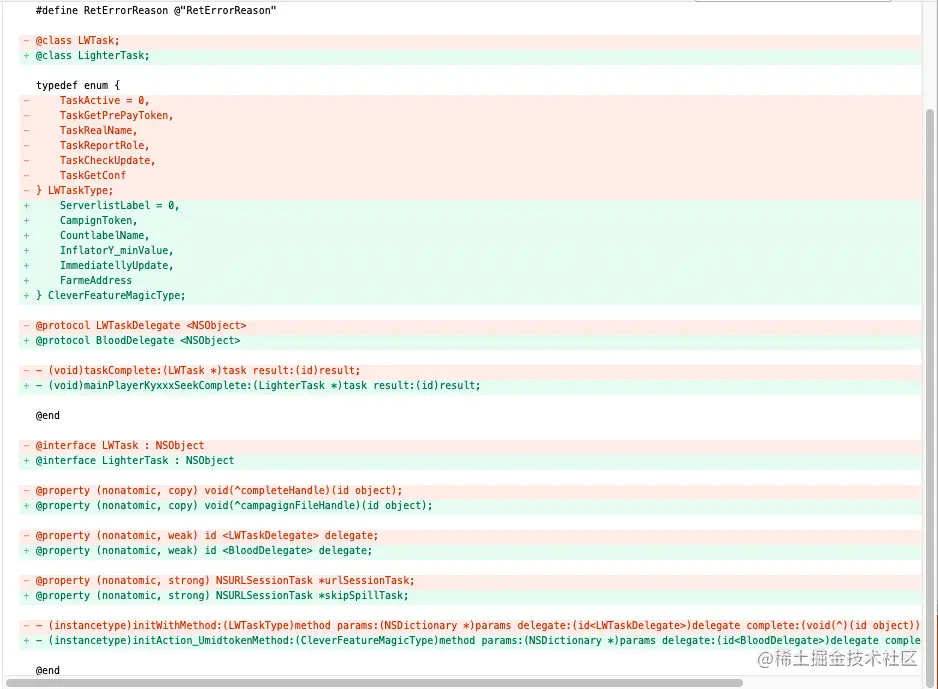Click the added 'ImmediatellyUpdate,' line
Image resolution: width=938 pixels, height=689 pixels.
coord(470,265)
